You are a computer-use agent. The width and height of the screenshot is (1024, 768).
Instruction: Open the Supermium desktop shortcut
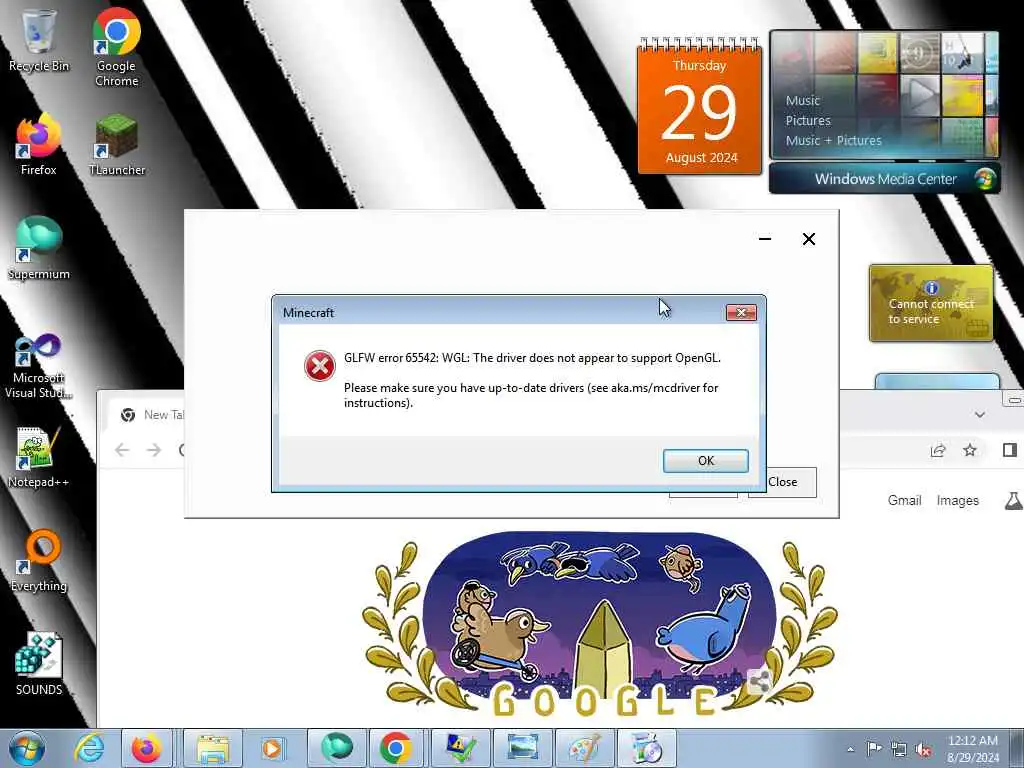point(39,248)
